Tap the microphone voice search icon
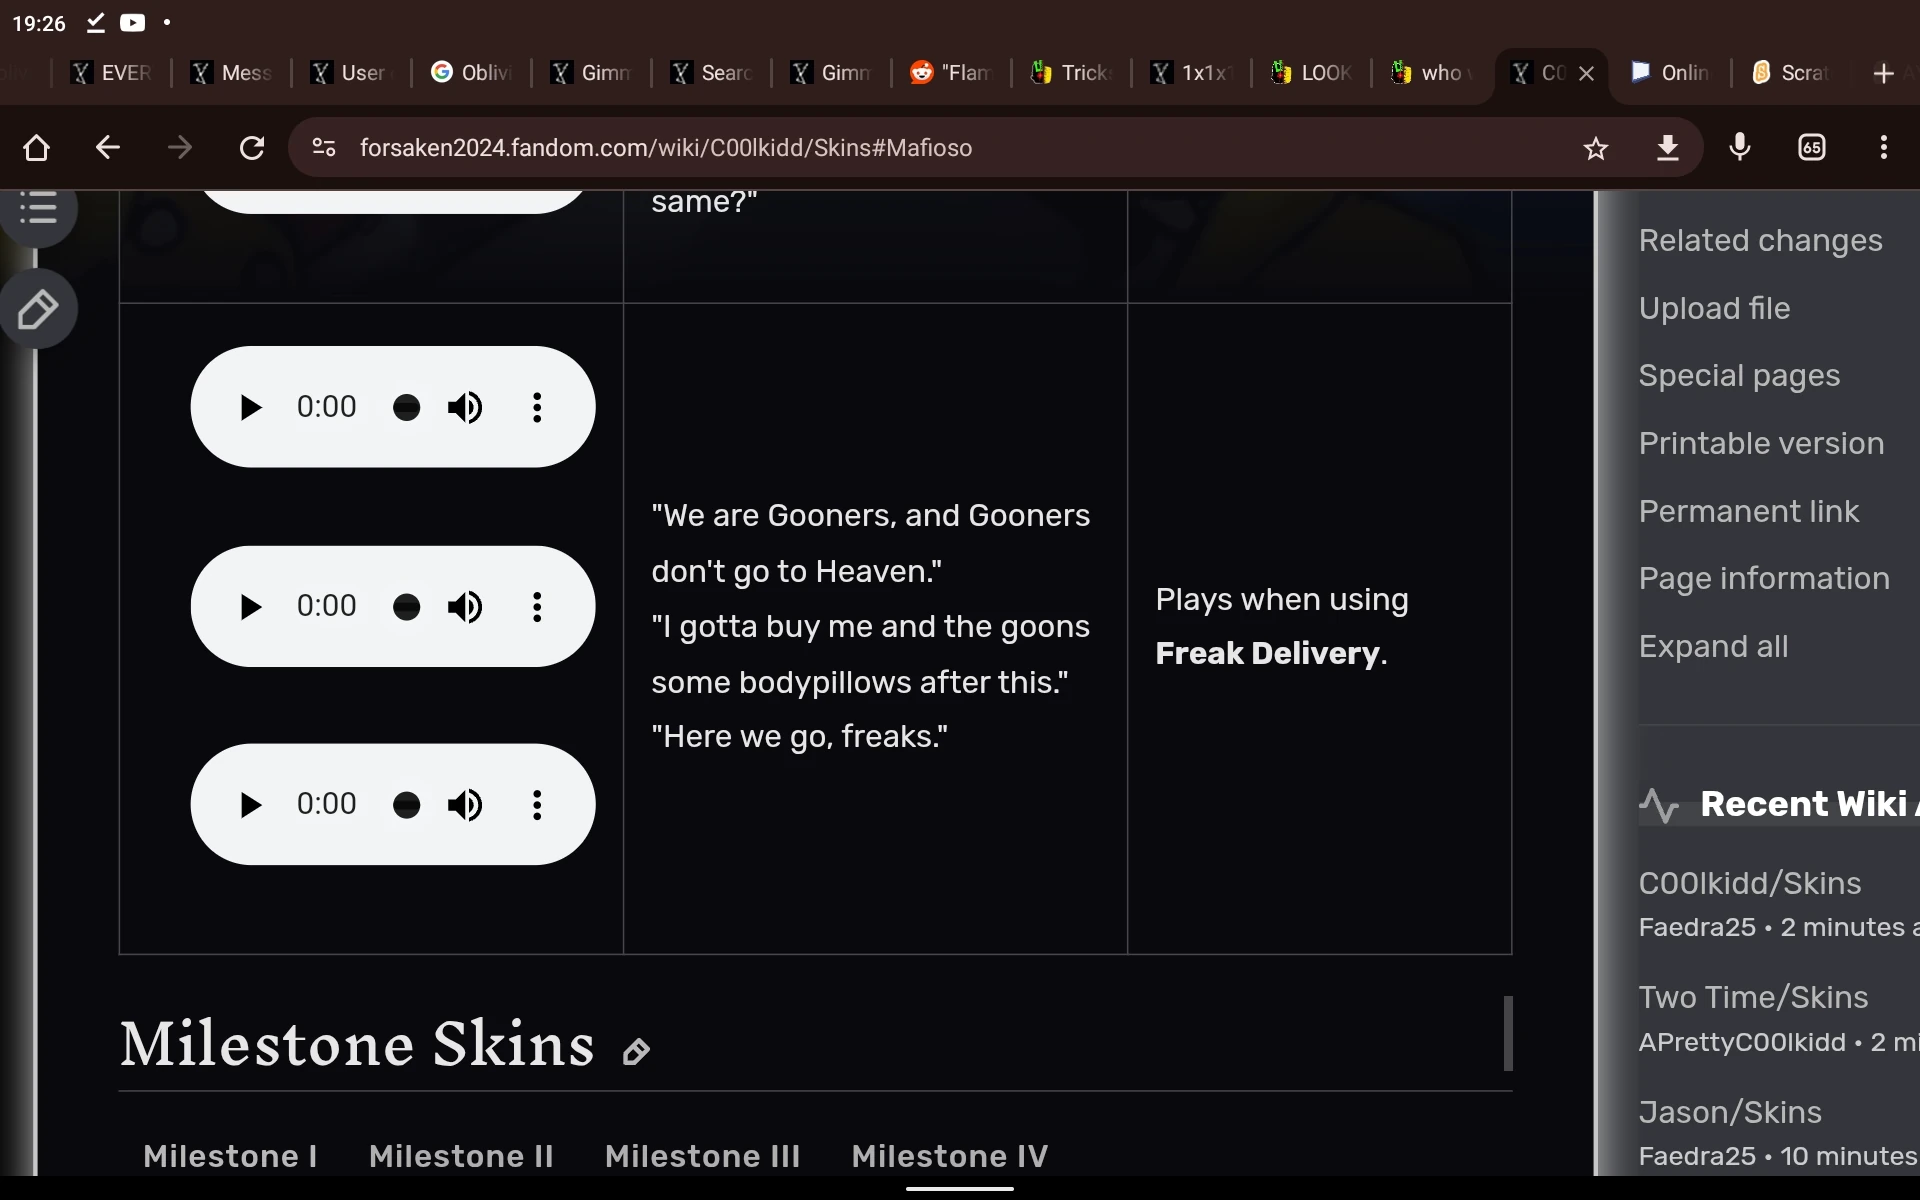The width and height of the screenshot is (1920, 1200). tap(1740, 148)
